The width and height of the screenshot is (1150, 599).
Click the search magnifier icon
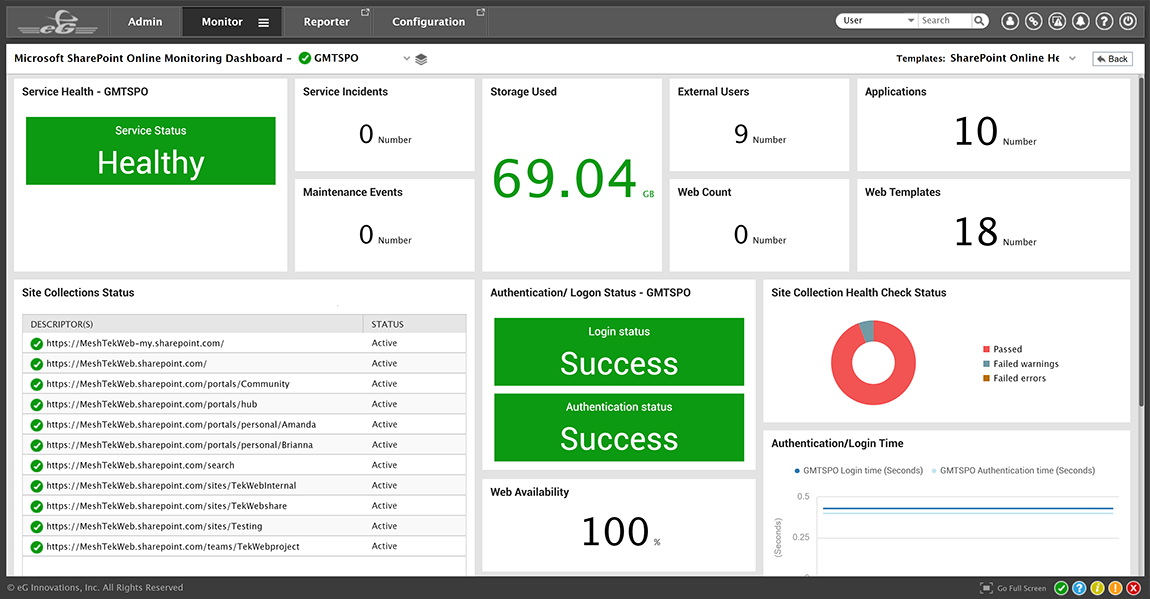pyautogui.click(x=979, y=21)
